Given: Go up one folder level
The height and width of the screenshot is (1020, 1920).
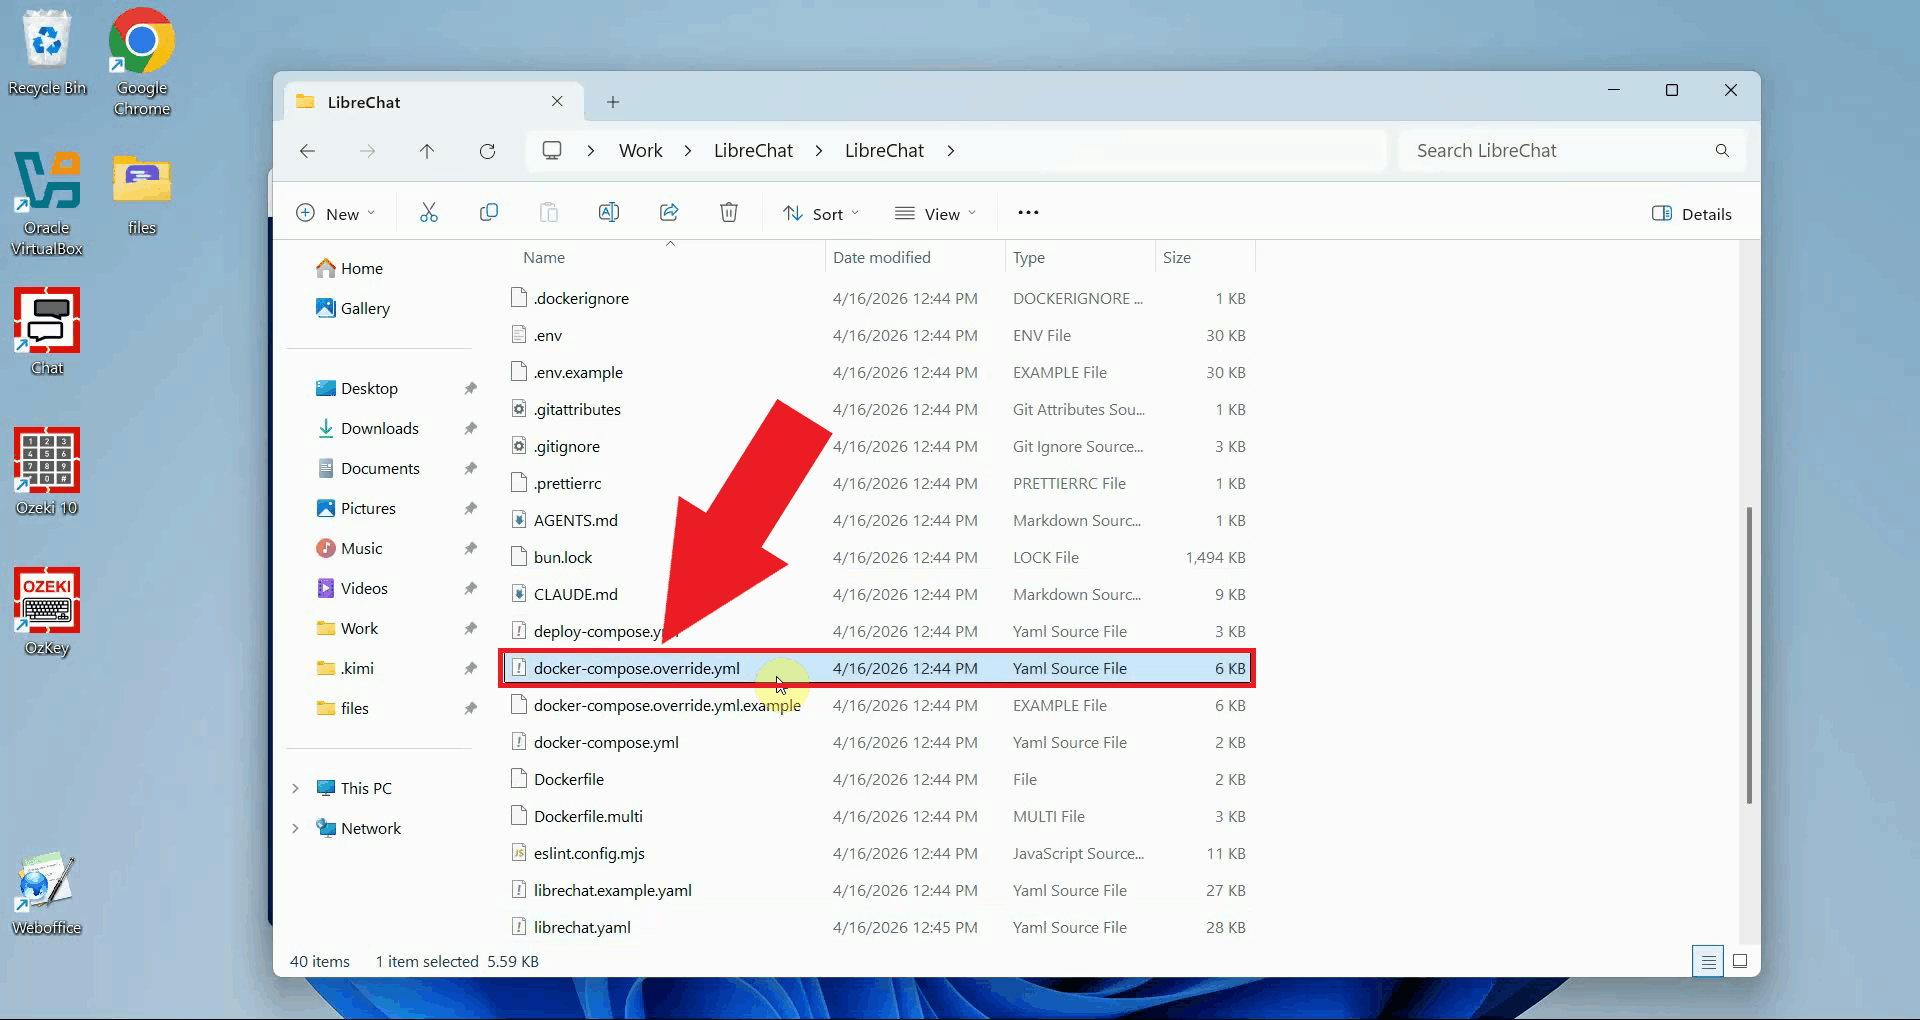Looking at the screenshot, I should (427, 151).
